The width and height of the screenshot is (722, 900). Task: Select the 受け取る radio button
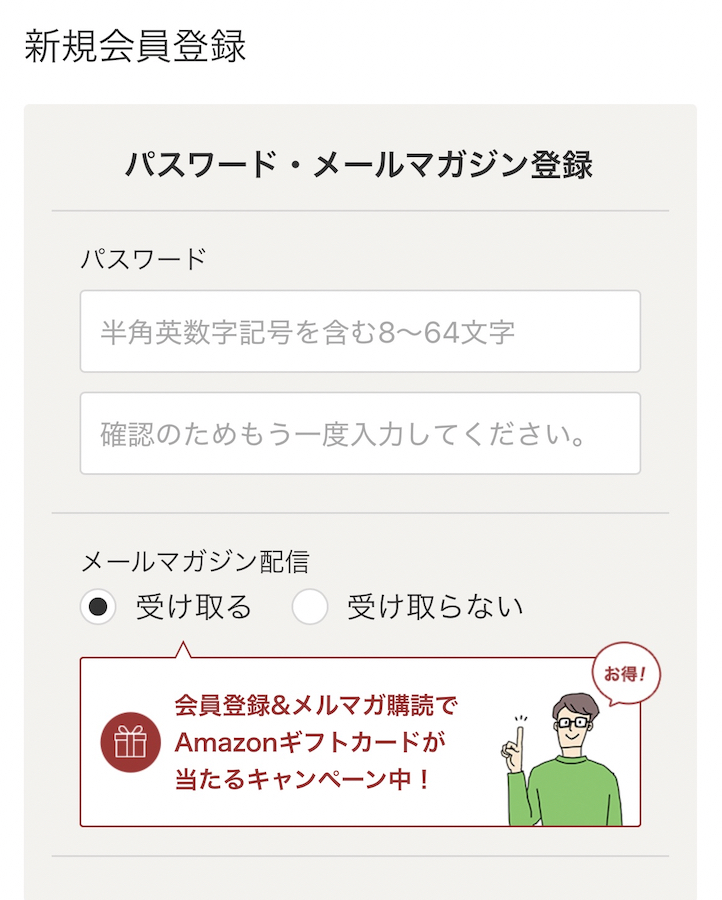pos(98,607)
